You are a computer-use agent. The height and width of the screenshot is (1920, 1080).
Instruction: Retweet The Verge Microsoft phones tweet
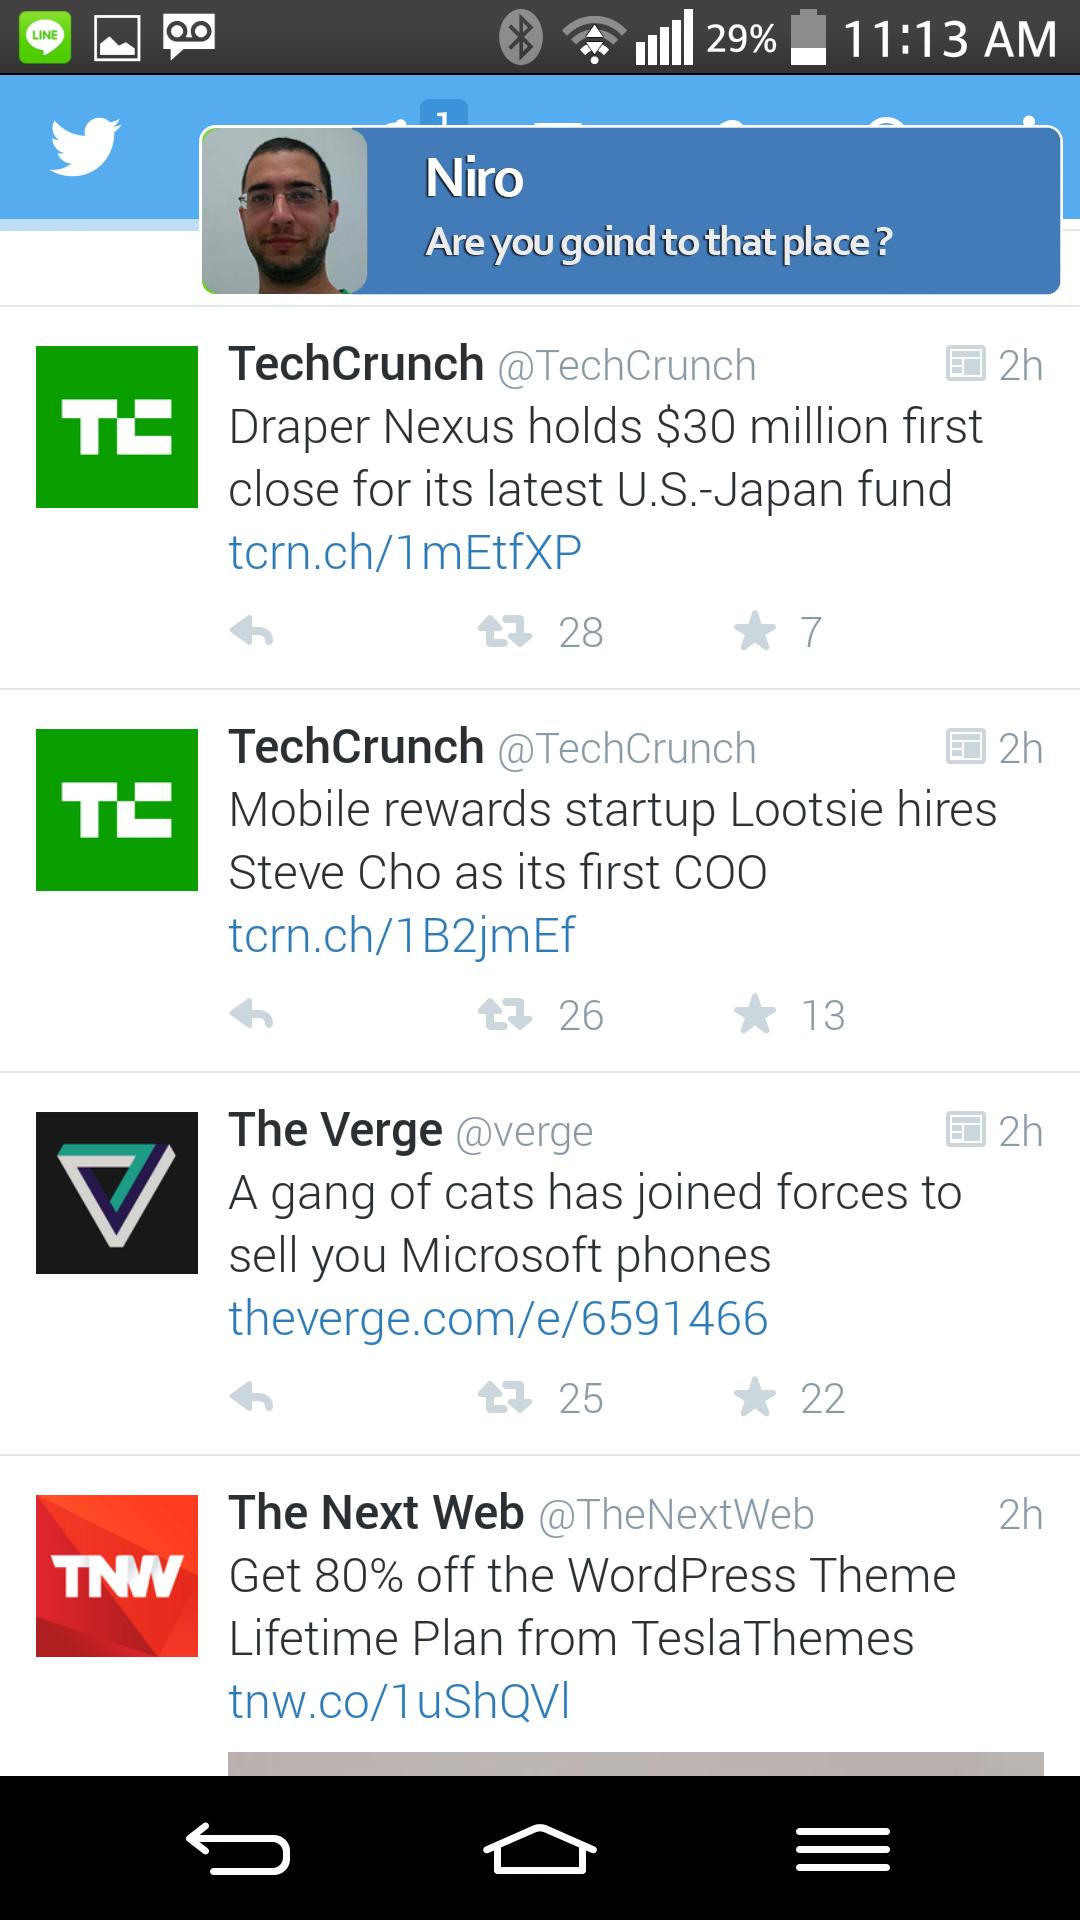tap(505, 1398)
